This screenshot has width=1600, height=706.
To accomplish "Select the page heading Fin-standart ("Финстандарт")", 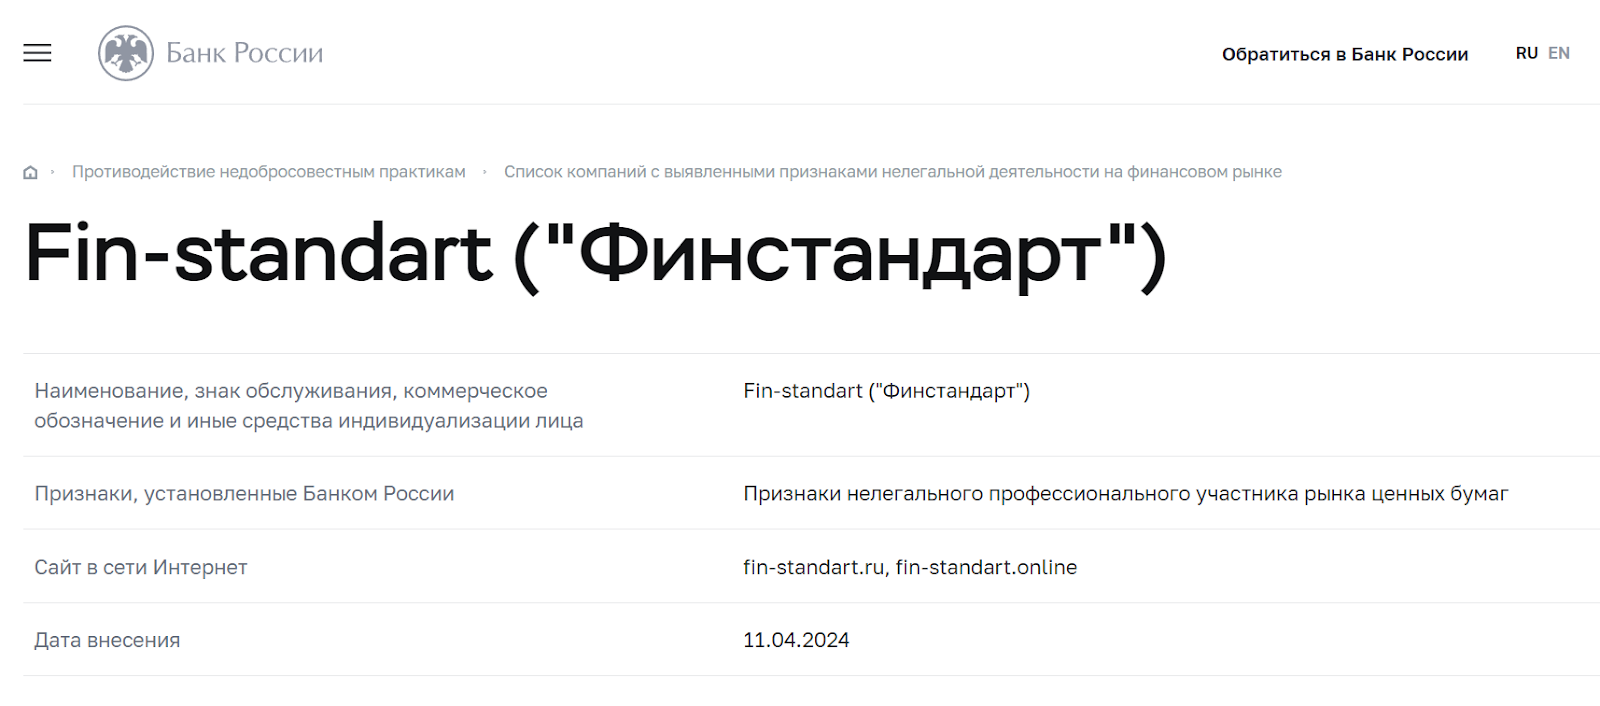I will coord(596,255).
